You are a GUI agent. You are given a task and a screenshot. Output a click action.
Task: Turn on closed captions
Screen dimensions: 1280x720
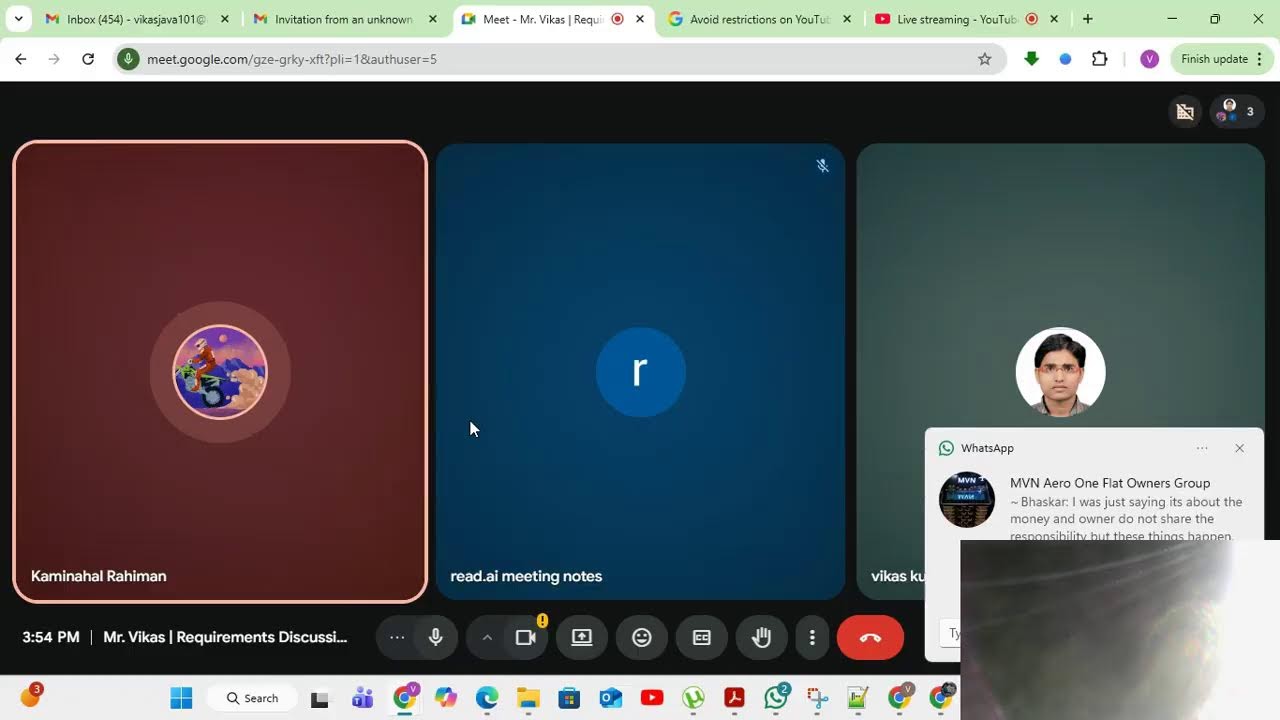[702, 637]
